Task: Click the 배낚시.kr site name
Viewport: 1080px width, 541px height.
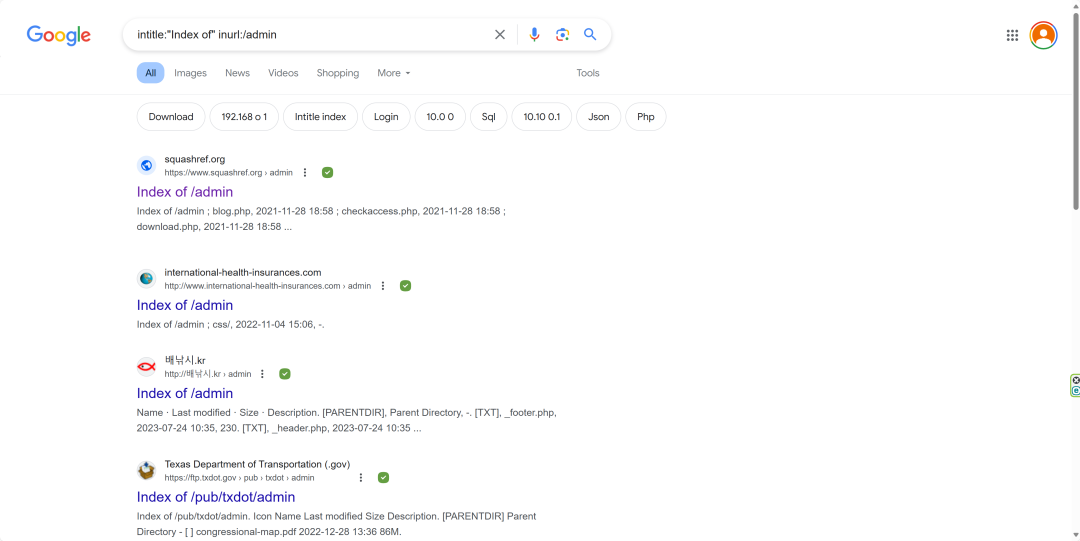Action: point(185,360)
